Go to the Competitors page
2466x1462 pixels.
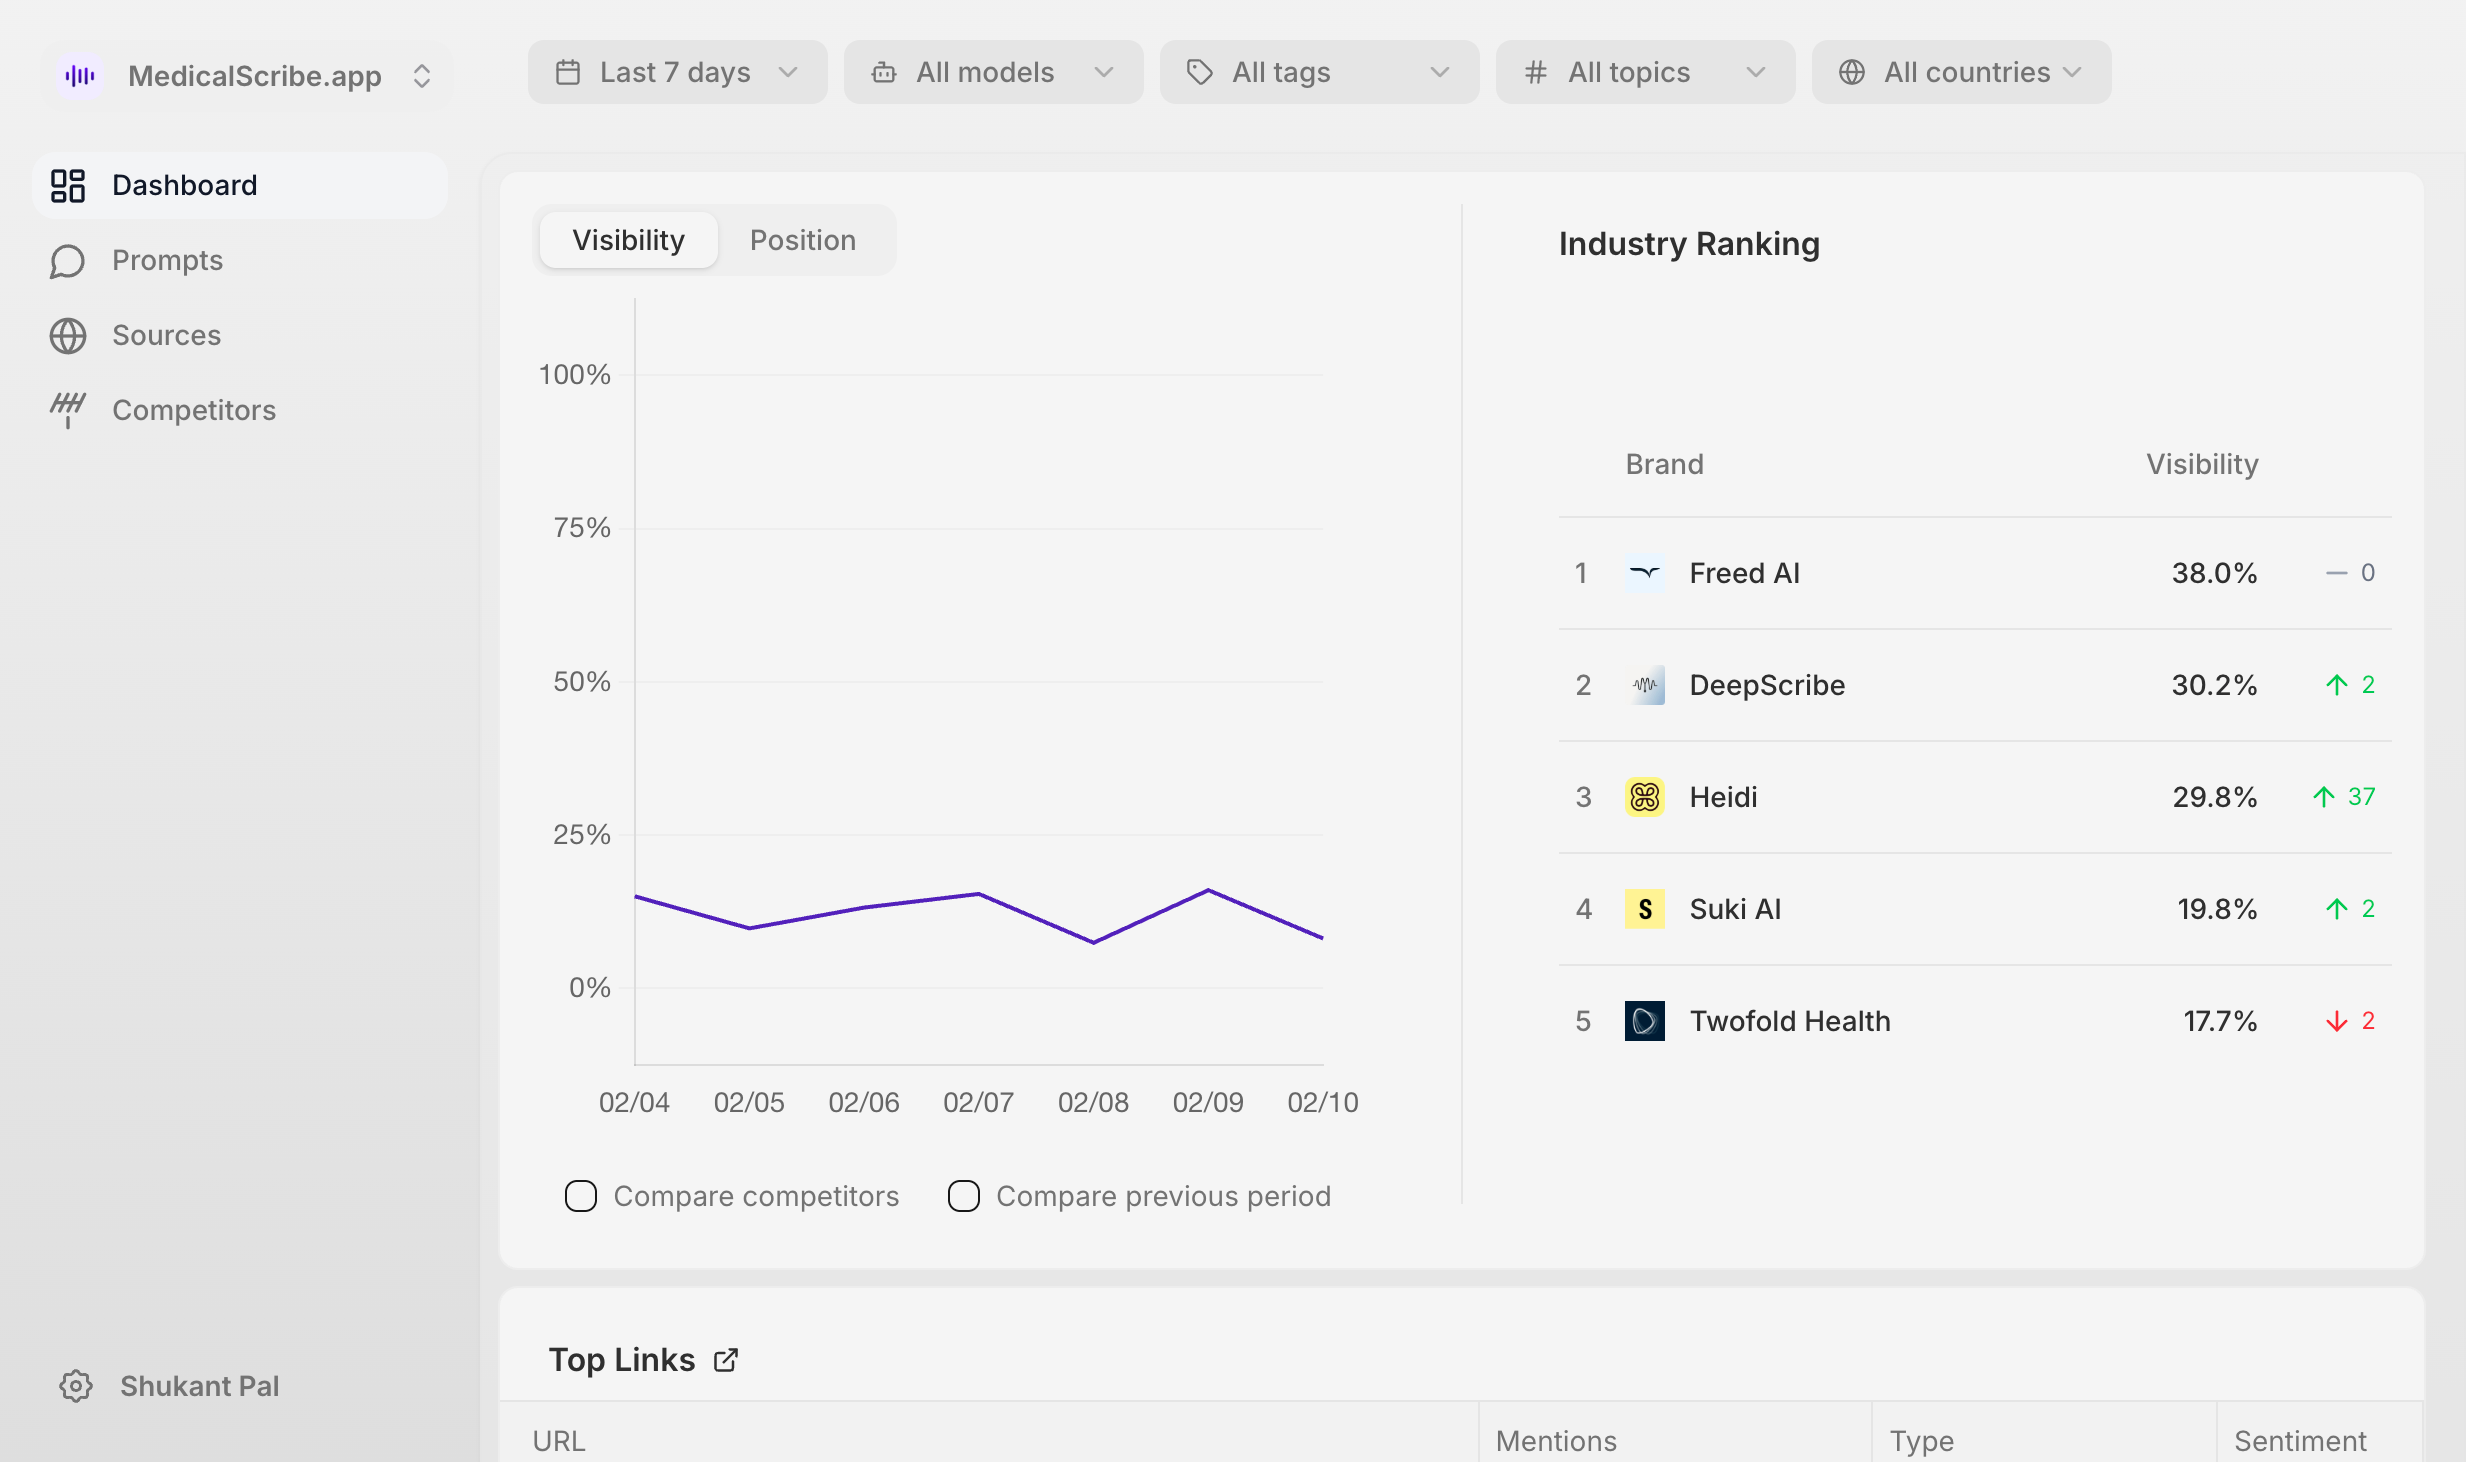pyautogui.click(x=193, y=410)
